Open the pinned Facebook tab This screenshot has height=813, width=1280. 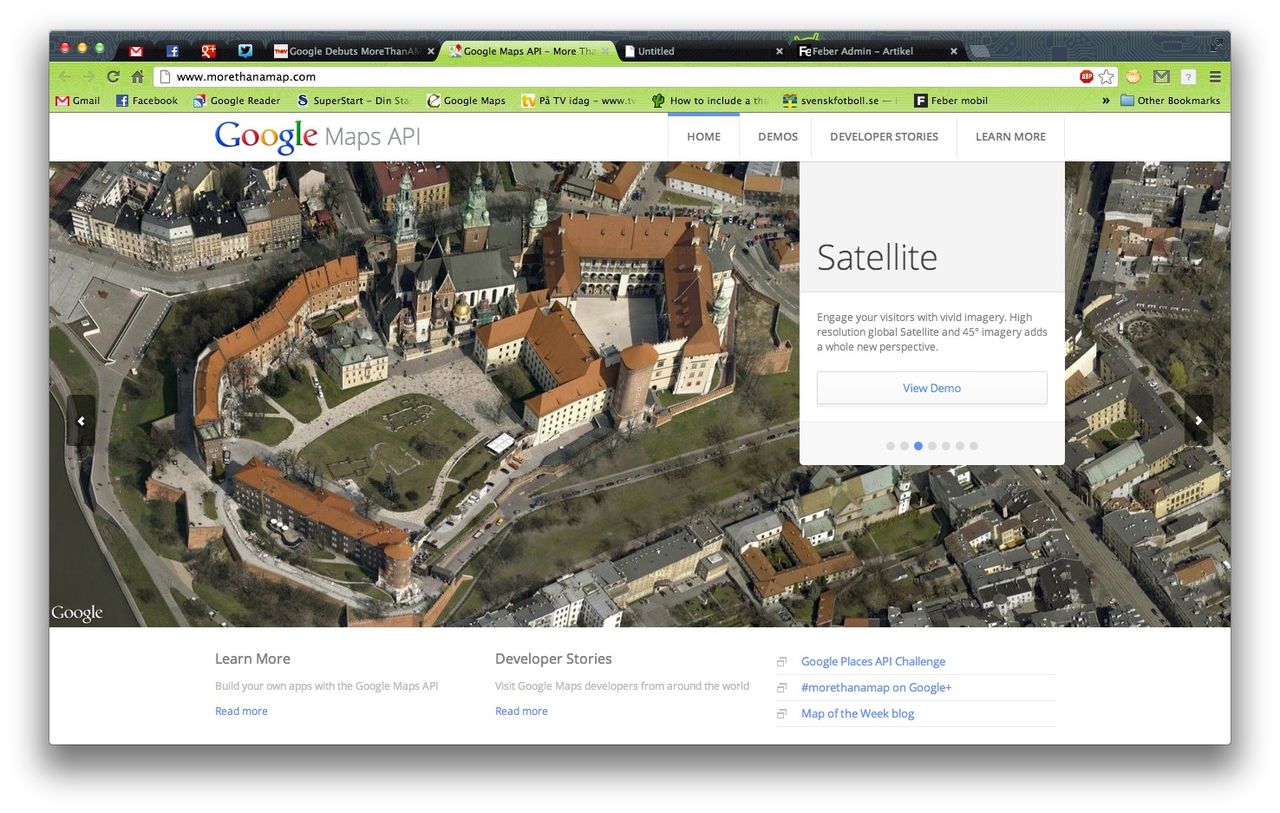point(172,51)
